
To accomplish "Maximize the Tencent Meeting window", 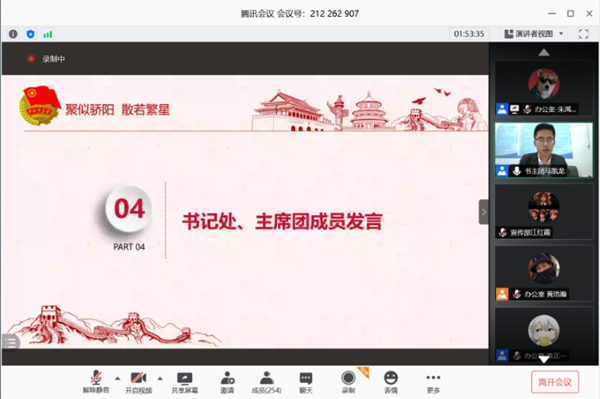I will click(571, 13).
